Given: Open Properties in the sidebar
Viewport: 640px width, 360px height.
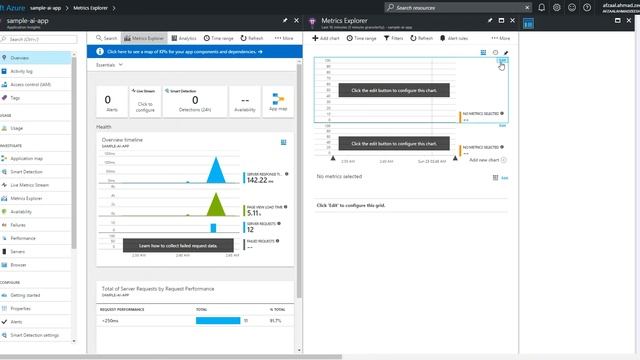Looking at the screenshot, I should pyautogui.click(x=36, y=309).
